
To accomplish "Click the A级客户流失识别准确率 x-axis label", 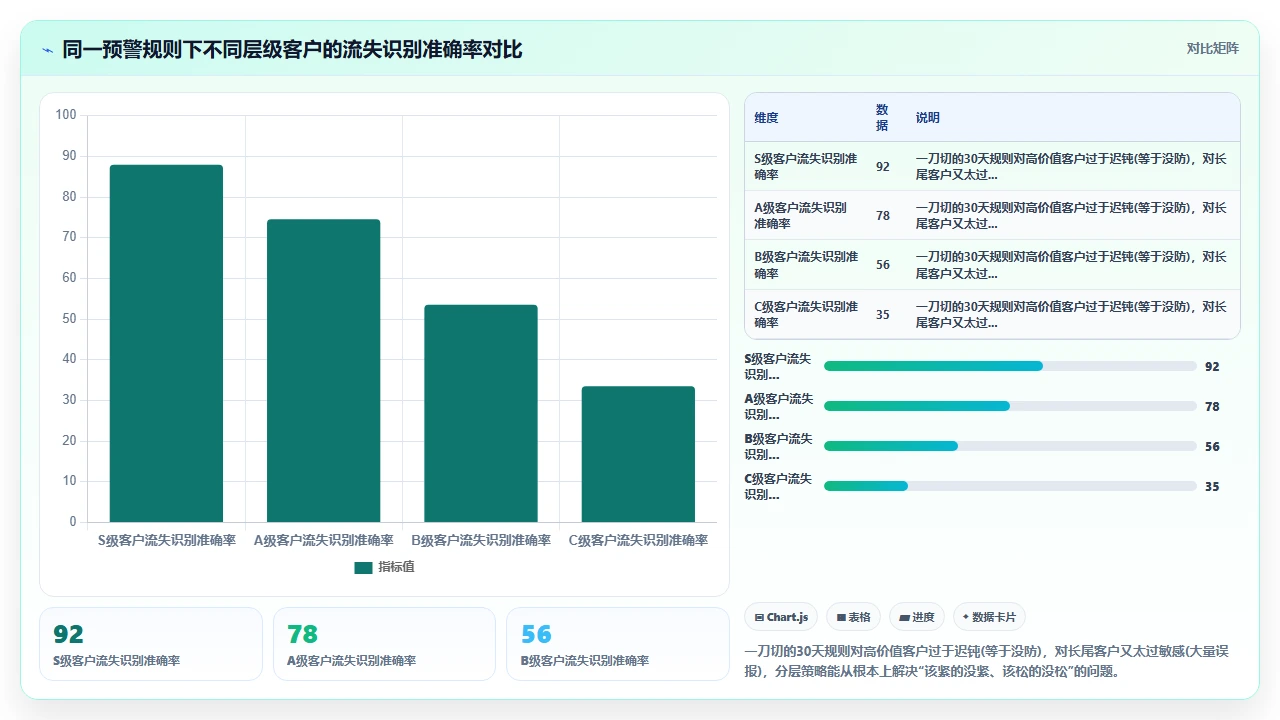I will click(323, 540).
